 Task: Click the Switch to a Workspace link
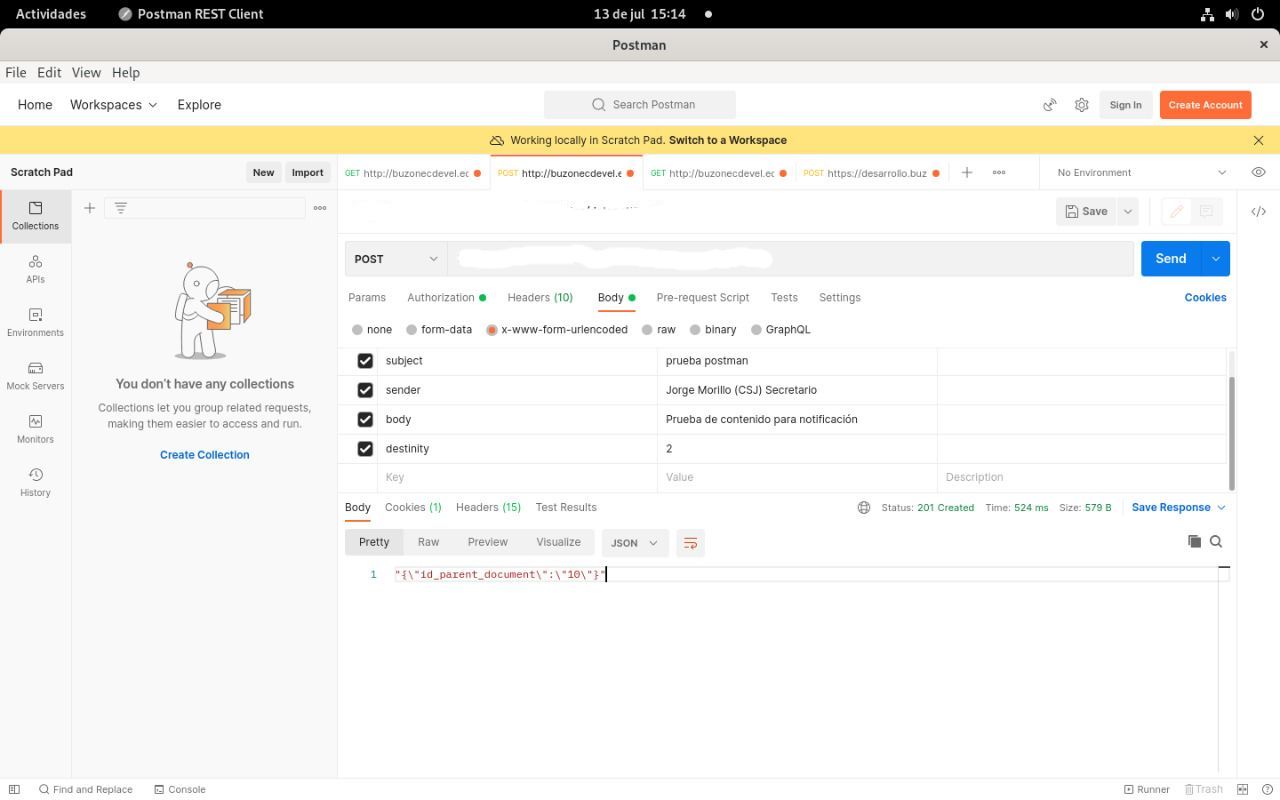point(728,140)
